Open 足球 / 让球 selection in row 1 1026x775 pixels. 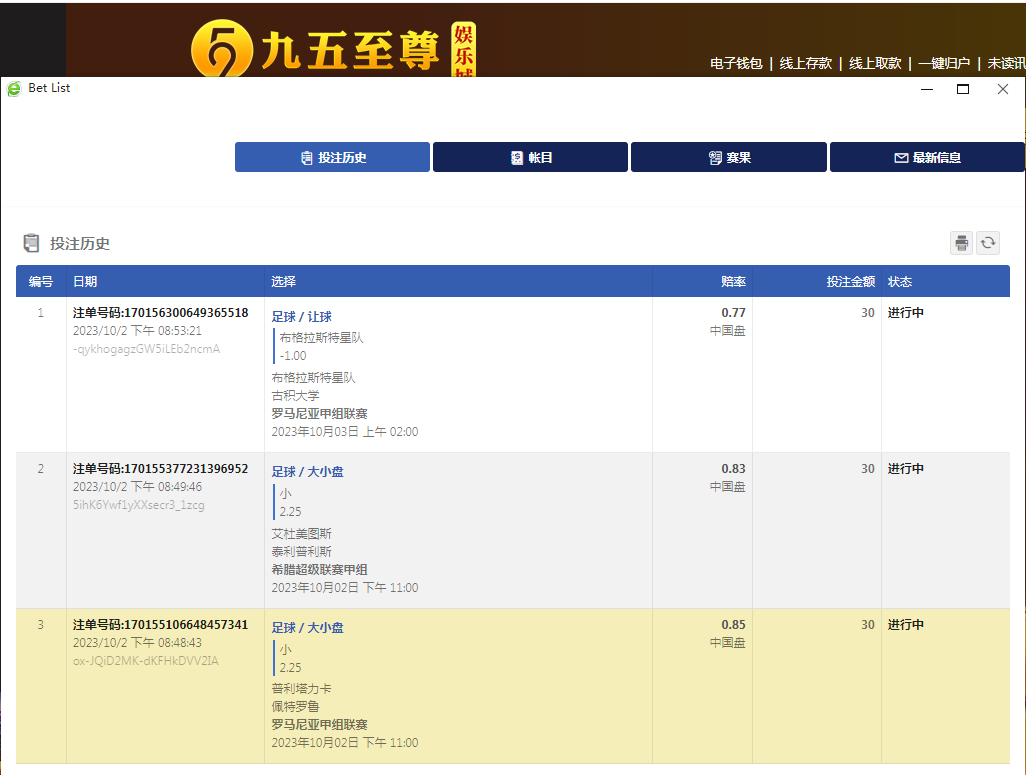[301, 317]
